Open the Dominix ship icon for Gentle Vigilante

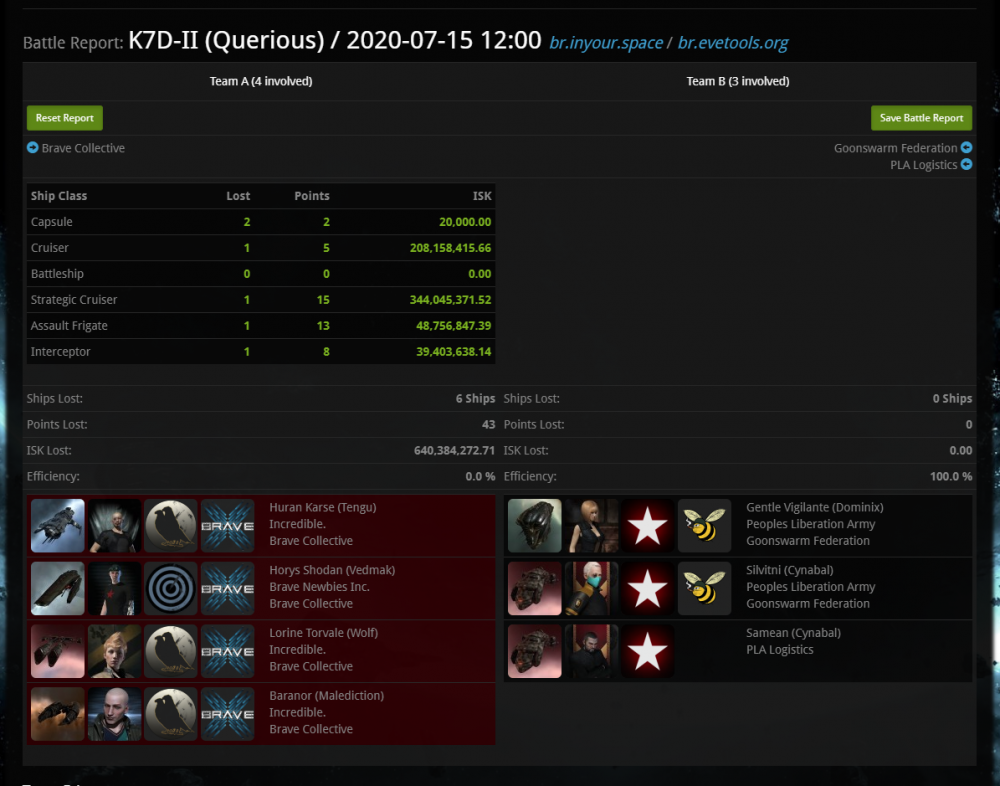click(x=534, y=525)
